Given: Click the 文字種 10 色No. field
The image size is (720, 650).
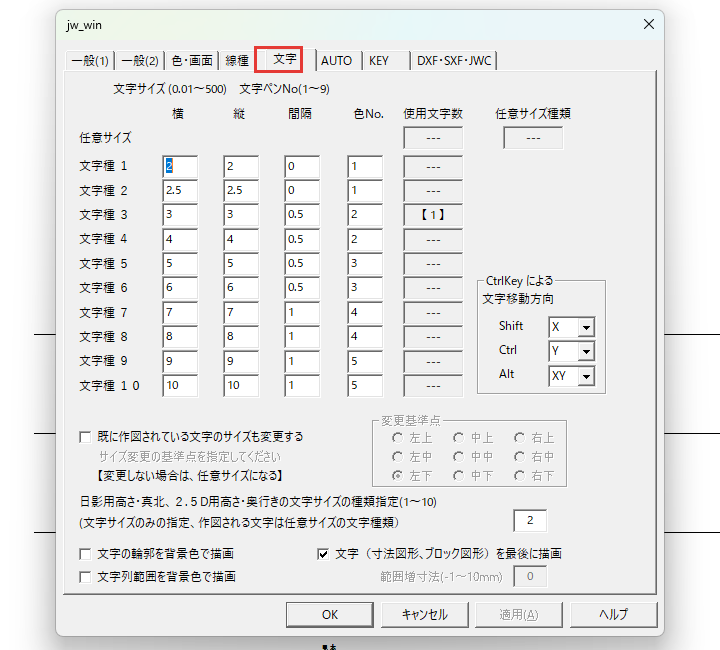Looking at the screenshot, I should click(x=365, y=386).
